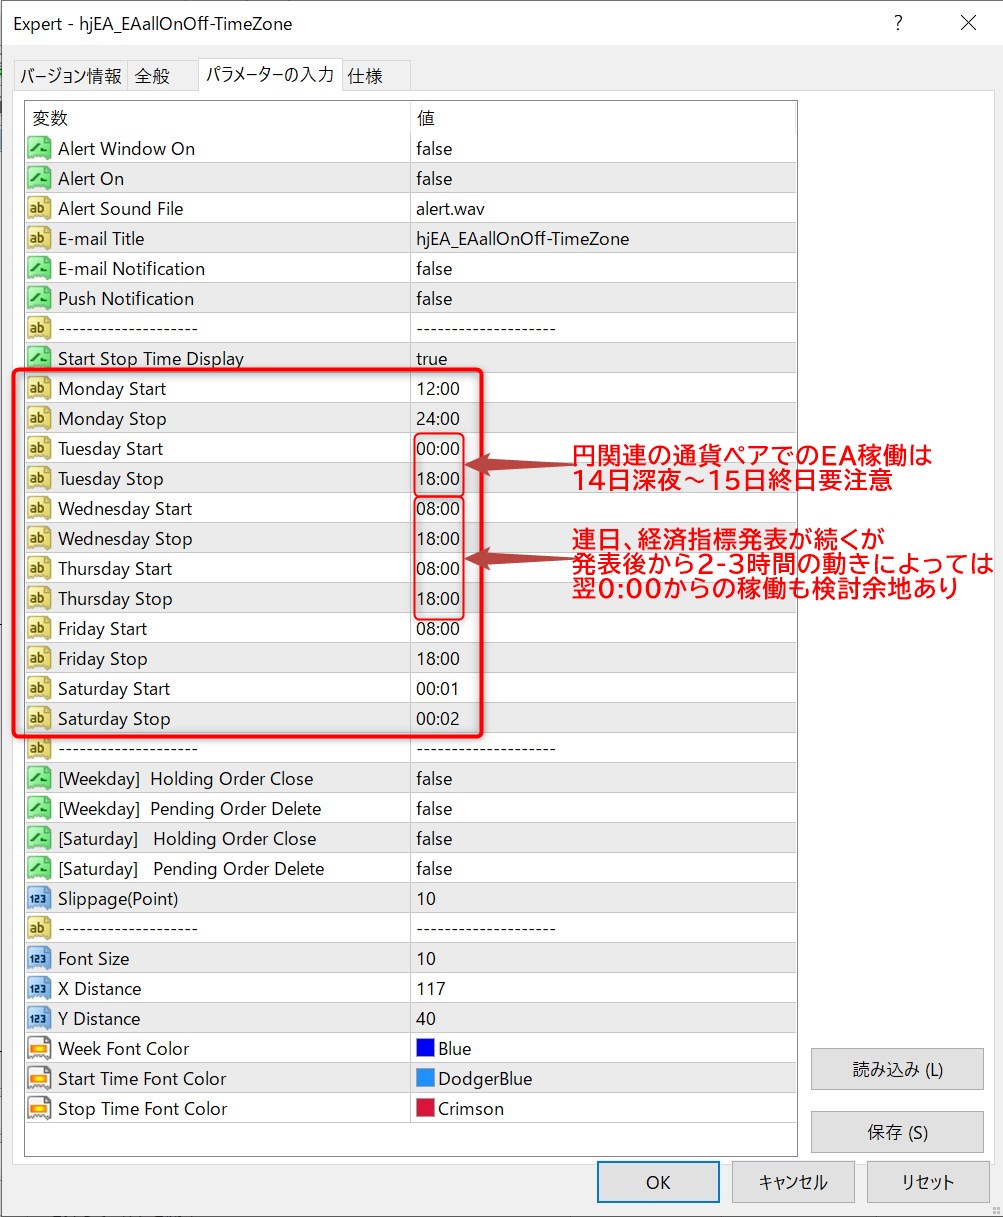This screenshot has width=1003, height=1217.
Task: Click the E-mail Notification variable icon
Action: 39,269
